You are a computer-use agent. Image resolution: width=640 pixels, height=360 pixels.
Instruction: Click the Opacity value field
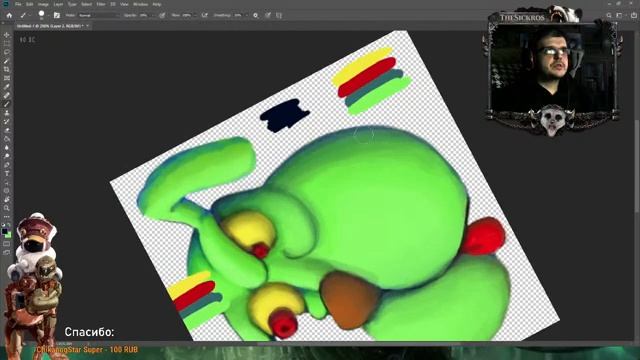click(144, 15)
